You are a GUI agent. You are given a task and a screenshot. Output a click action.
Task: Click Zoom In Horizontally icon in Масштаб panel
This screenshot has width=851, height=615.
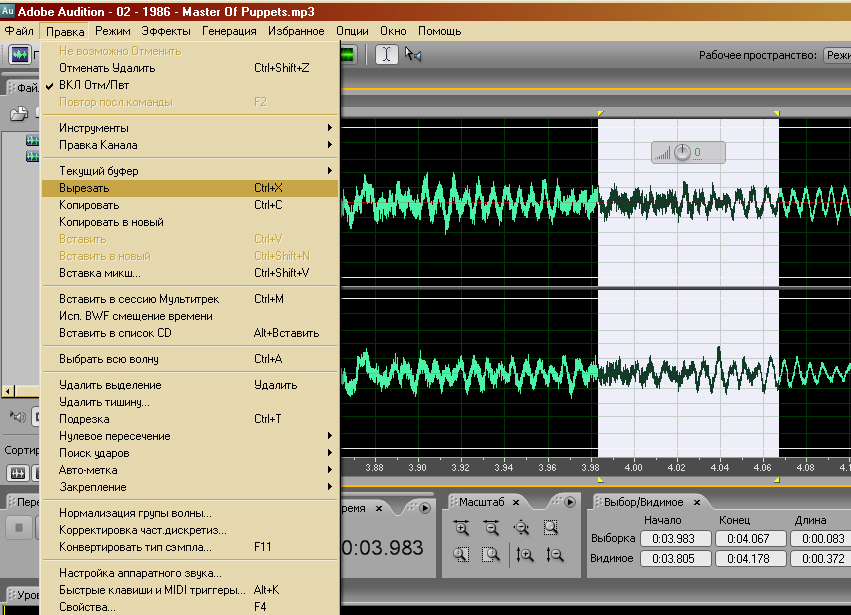click(x=461, y=528)
